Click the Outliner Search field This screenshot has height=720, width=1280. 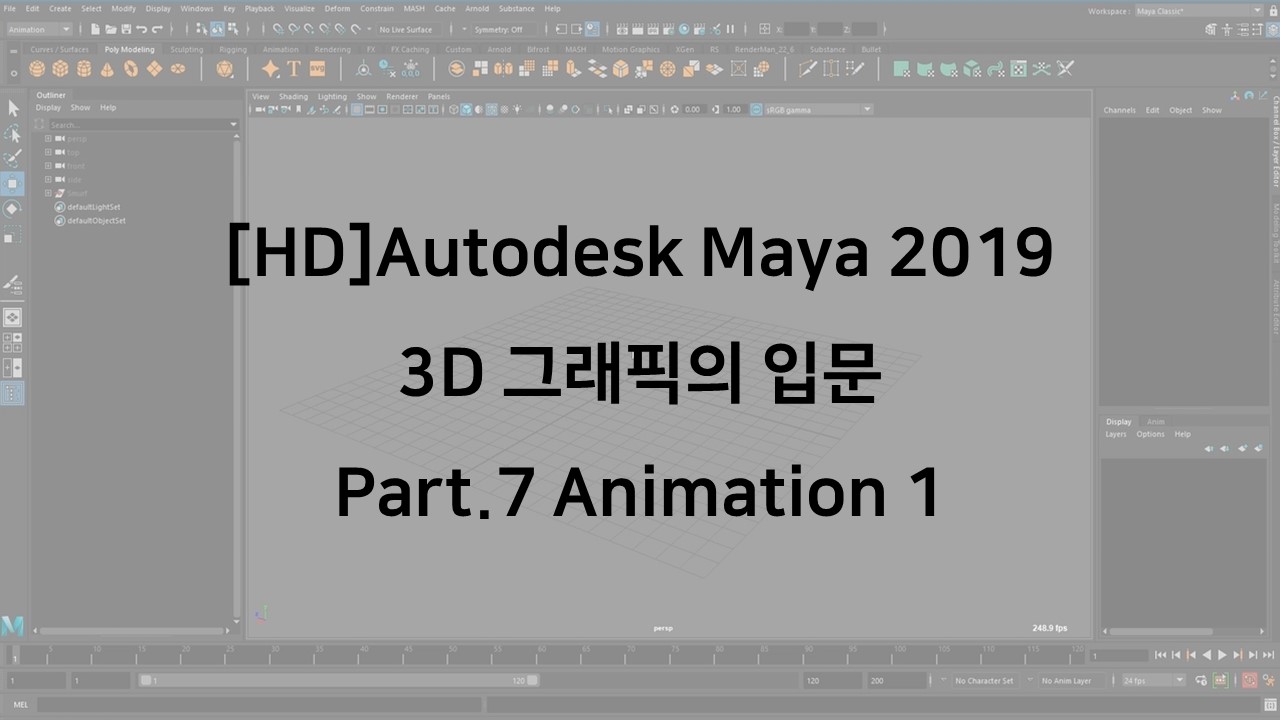point(138,125)
